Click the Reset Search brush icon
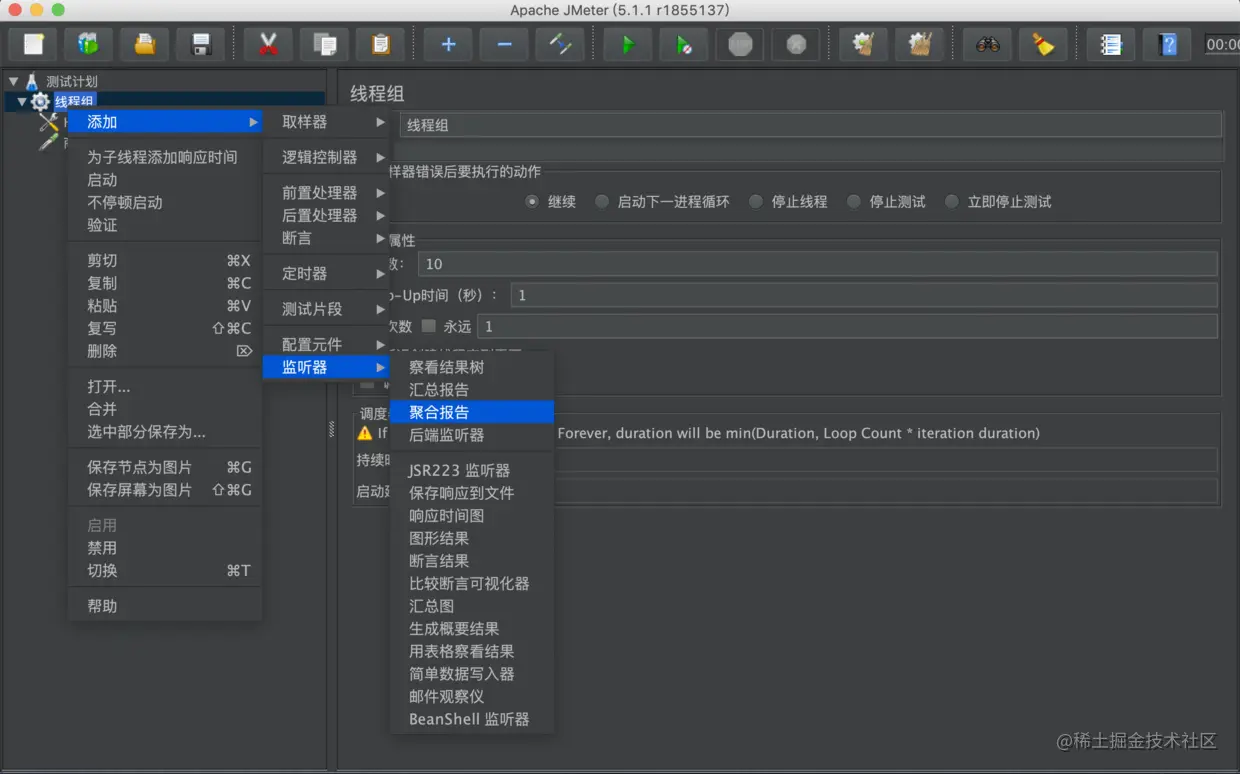The image size is (1240, 774). click(x=1044, y=45)
